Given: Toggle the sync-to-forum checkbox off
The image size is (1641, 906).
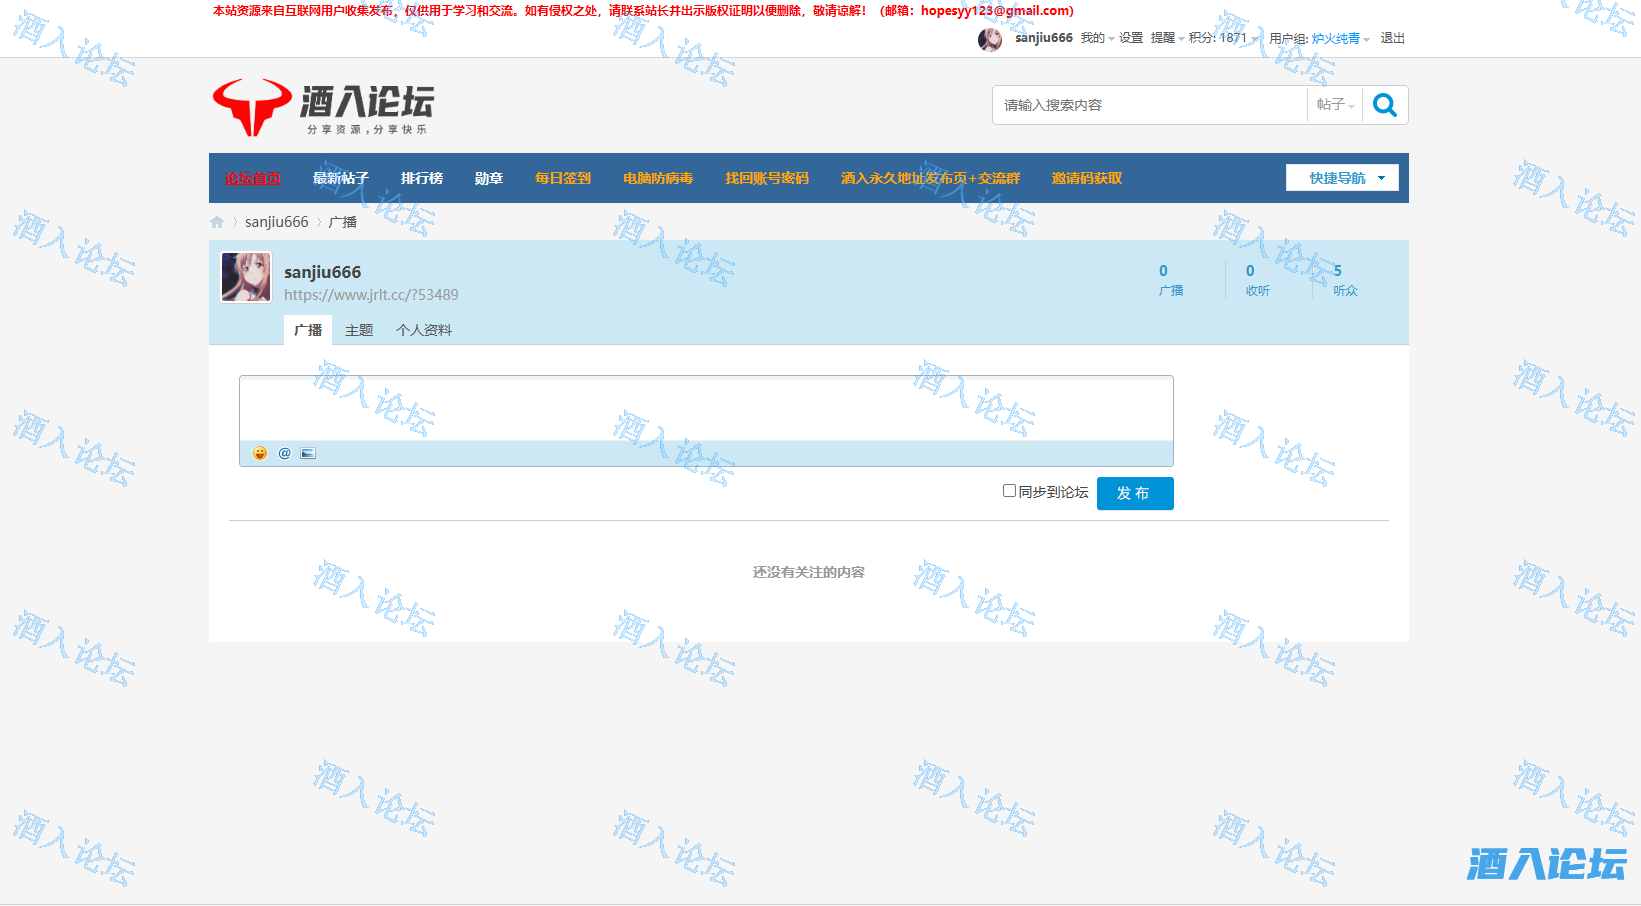Looking at the screenshot, I should pos(1009,490).
